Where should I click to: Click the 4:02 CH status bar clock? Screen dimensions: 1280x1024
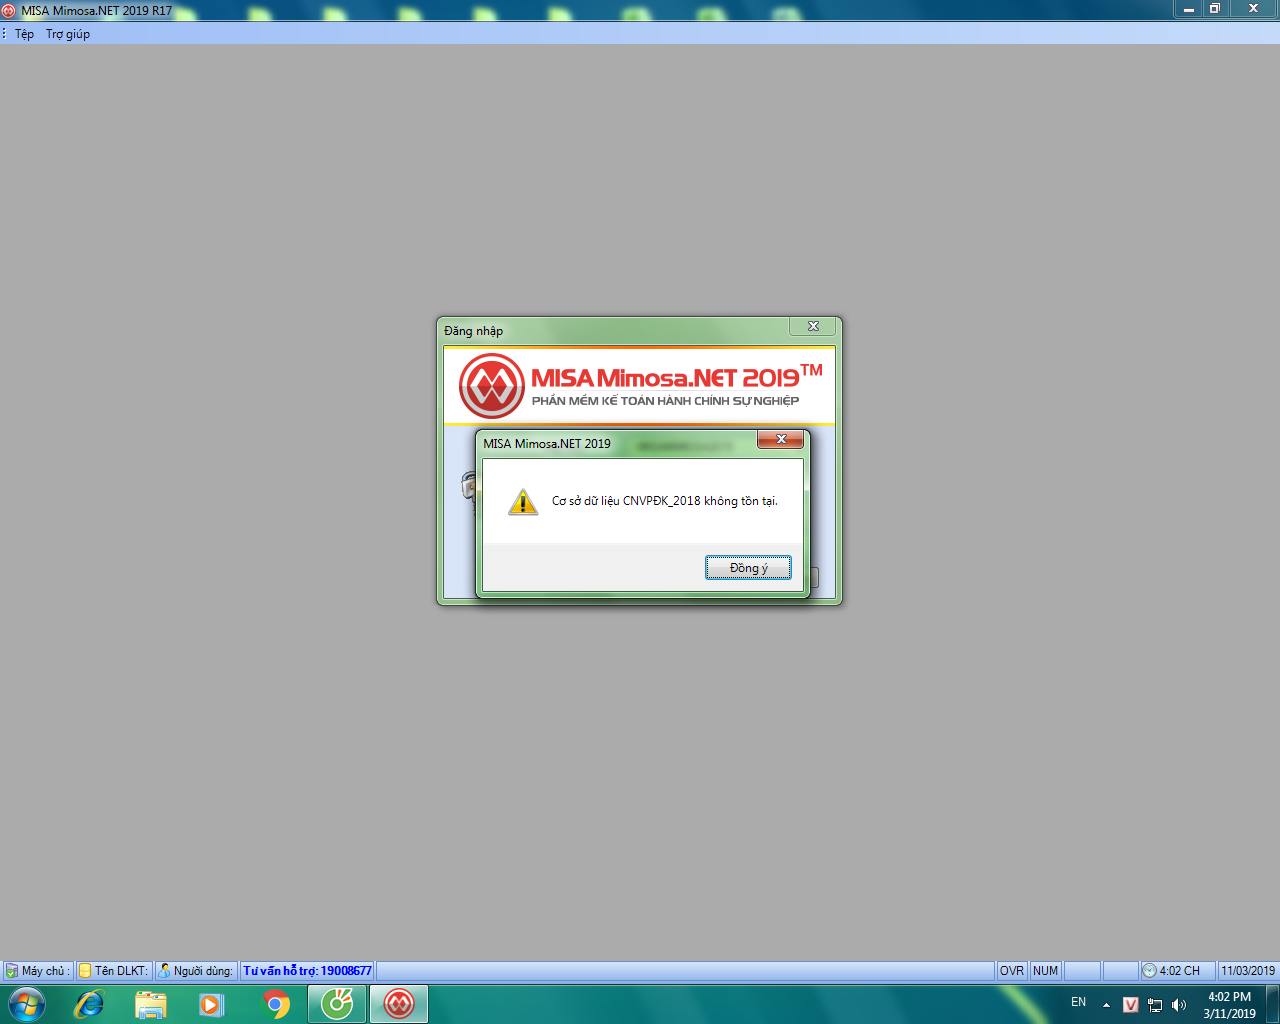coord(1178,971)
